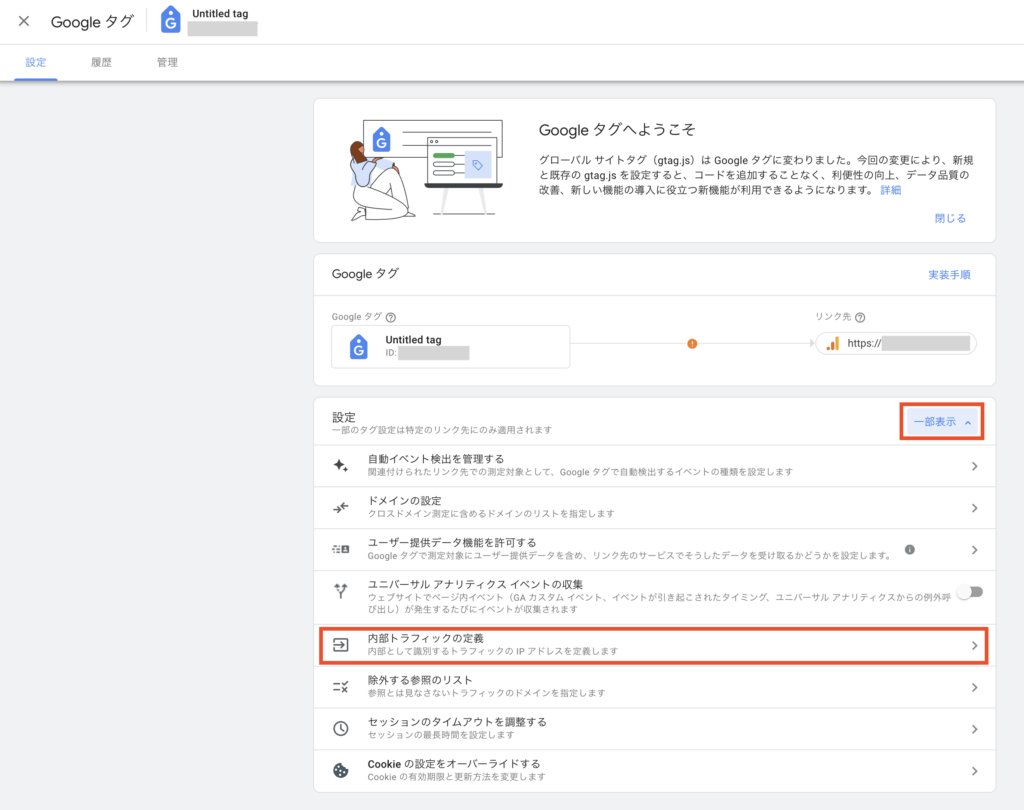Image resolution: width=1024 pixels, height=810 pixels.
Task: Click the clock icon for セッションのタイムアウト
Action: coord(341,728)
